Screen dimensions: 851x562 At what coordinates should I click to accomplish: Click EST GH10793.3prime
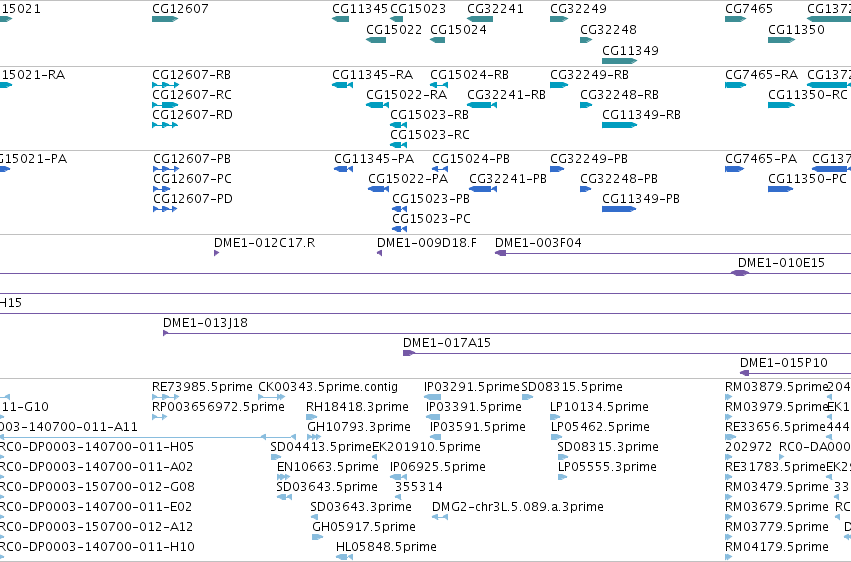coord(359,427)
